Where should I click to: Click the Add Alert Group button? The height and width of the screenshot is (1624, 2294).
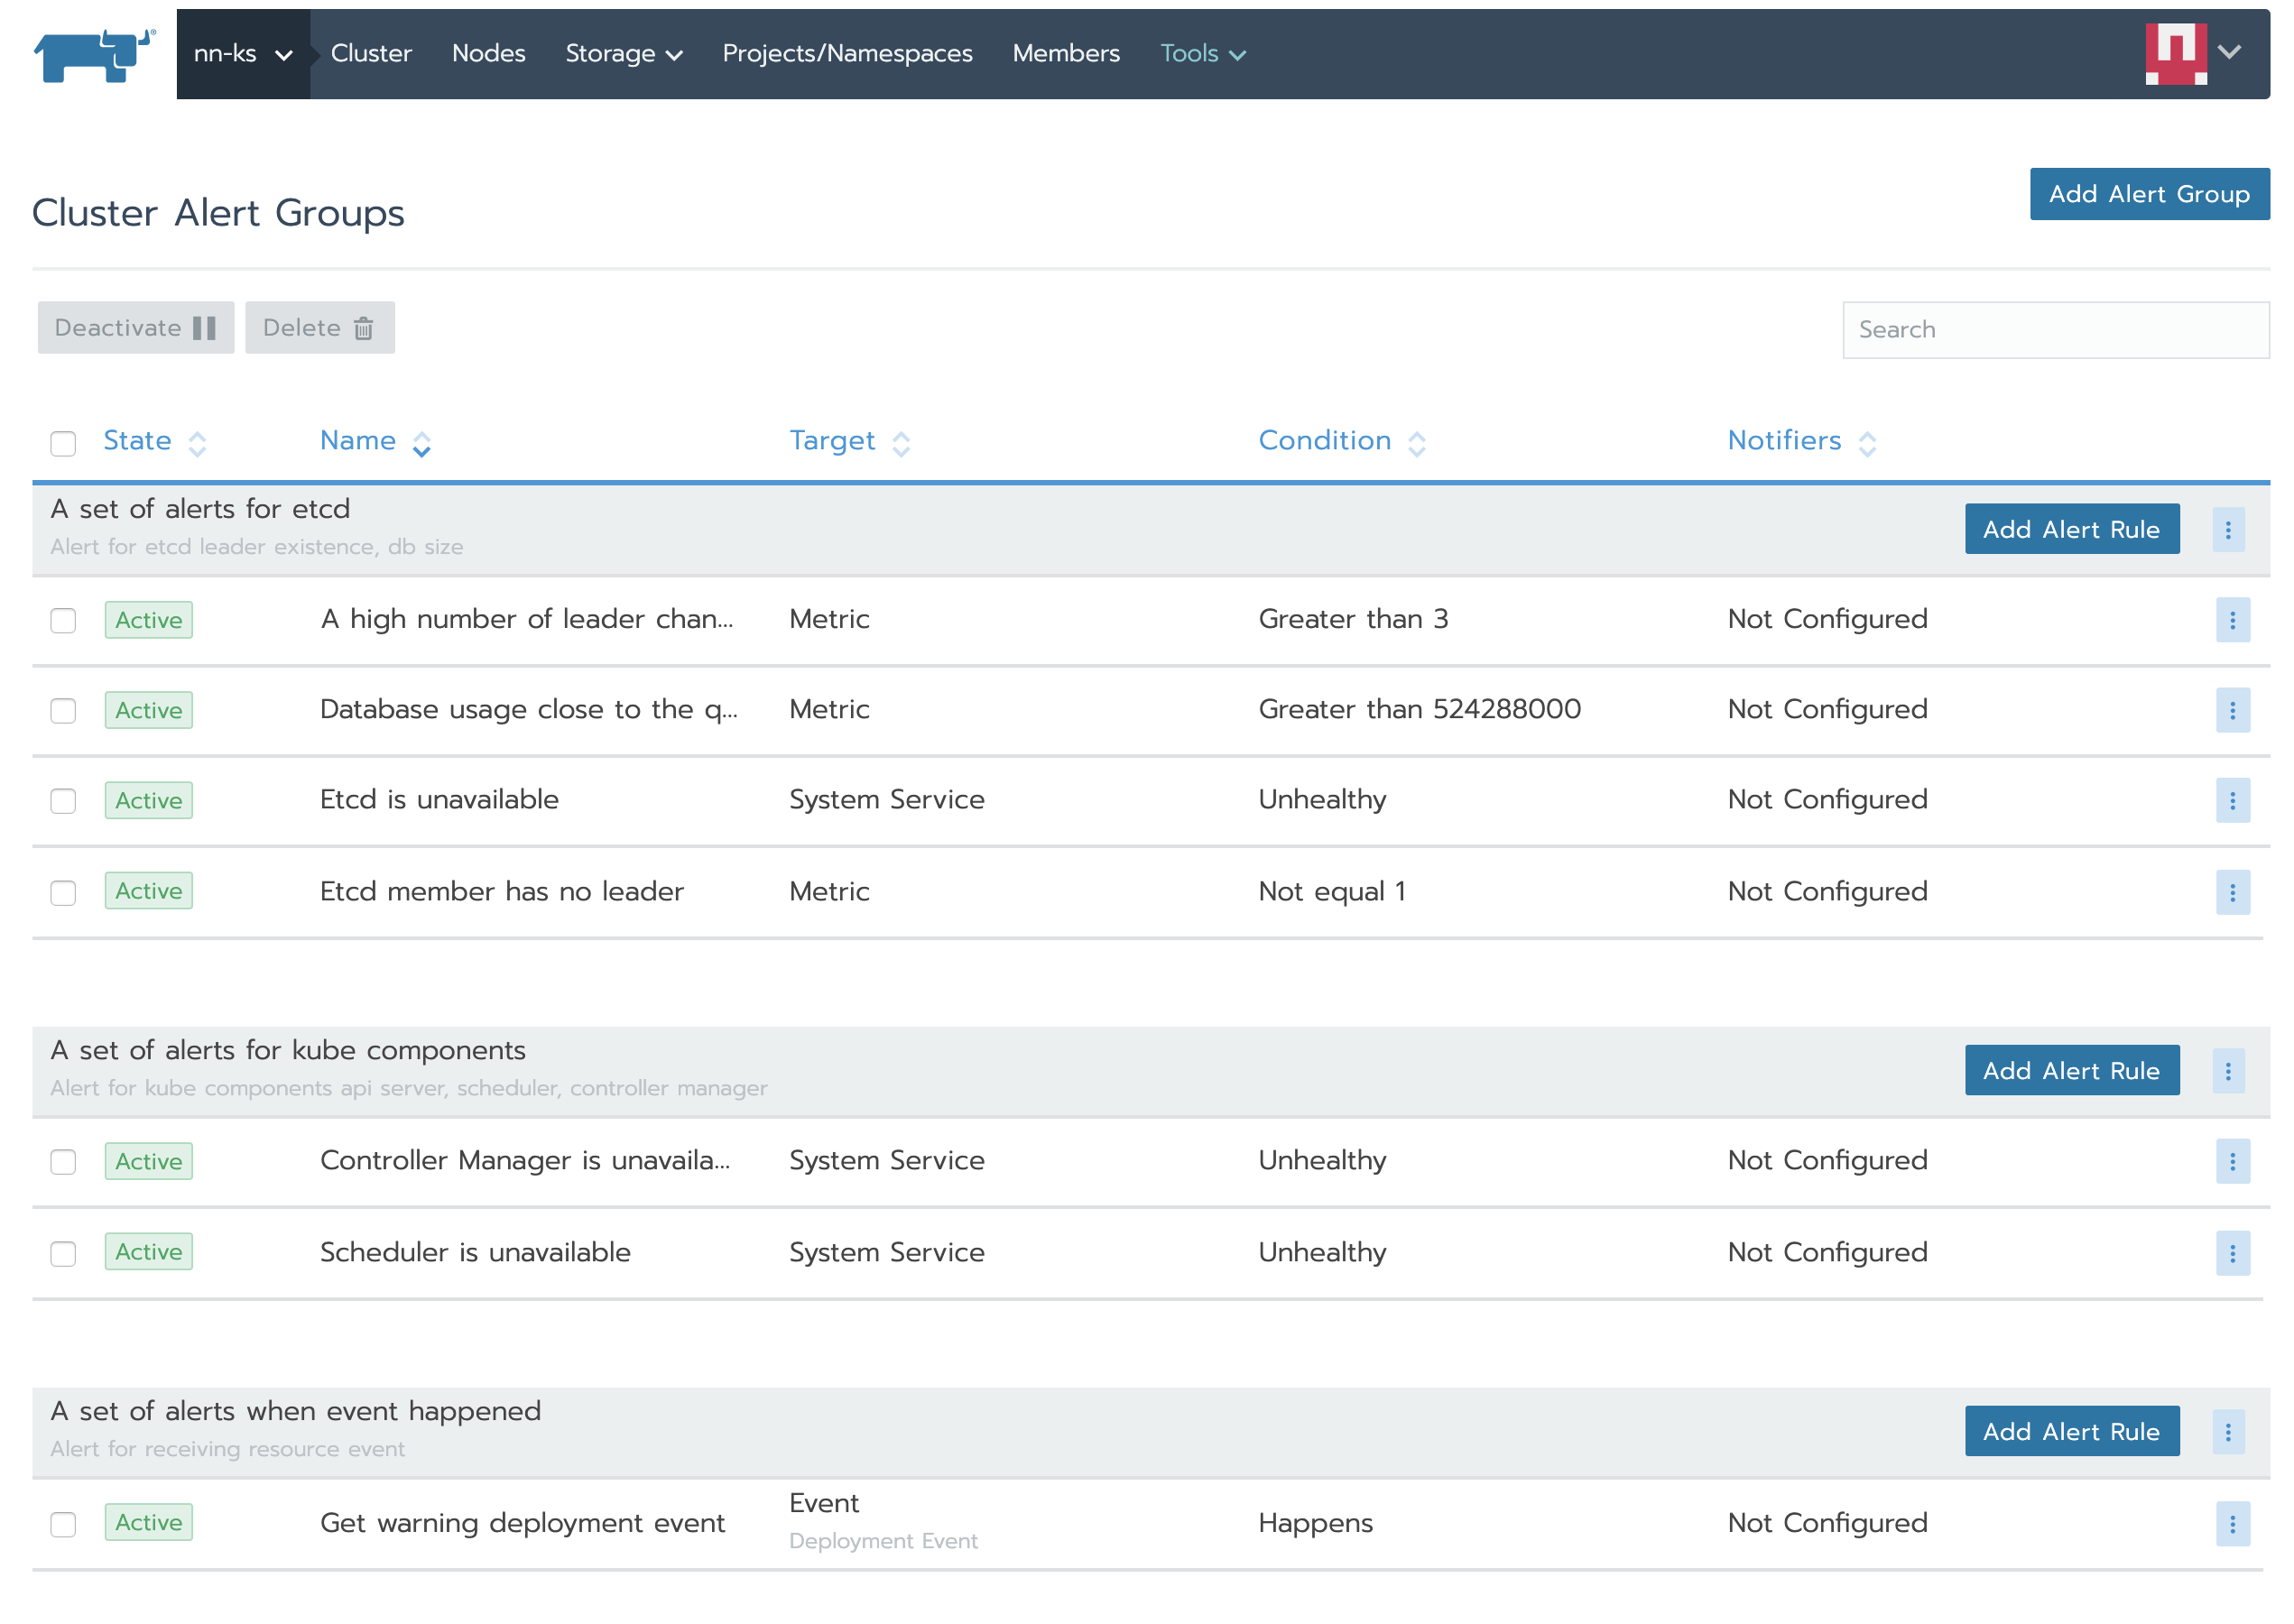coord(2148,194)
